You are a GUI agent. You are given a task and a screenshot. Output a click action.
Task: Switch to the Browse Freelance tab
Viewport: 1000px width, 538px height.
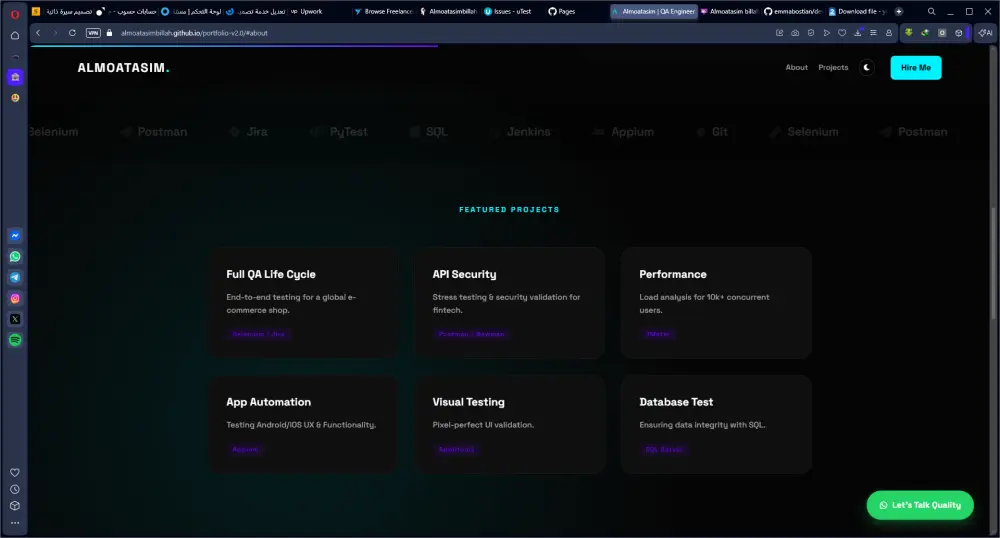(383, 11)
